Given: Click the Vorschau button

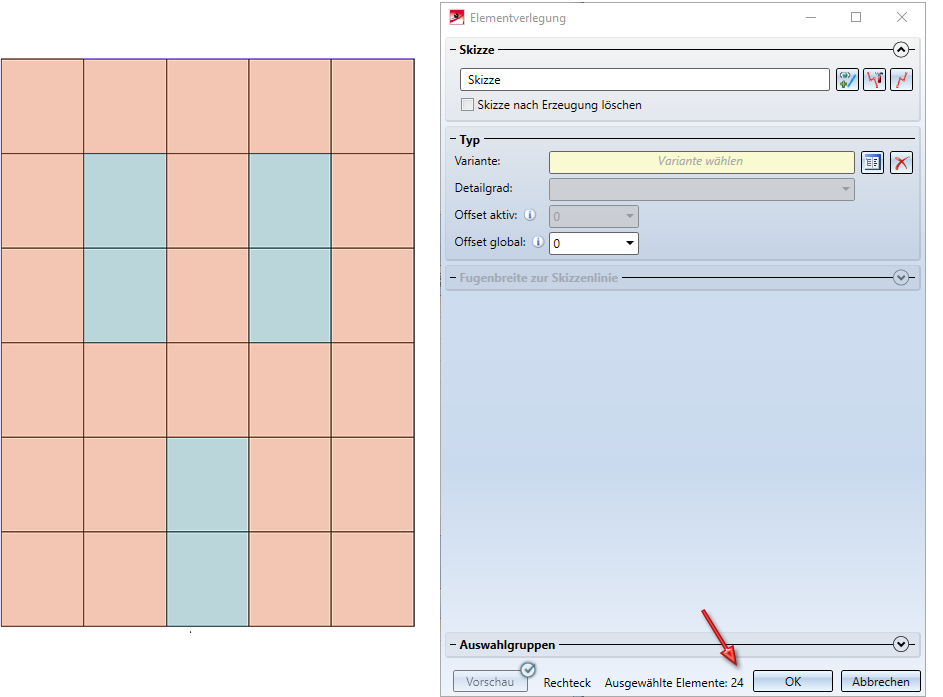Looking at the screenshot, I should (x=490, y=681).
